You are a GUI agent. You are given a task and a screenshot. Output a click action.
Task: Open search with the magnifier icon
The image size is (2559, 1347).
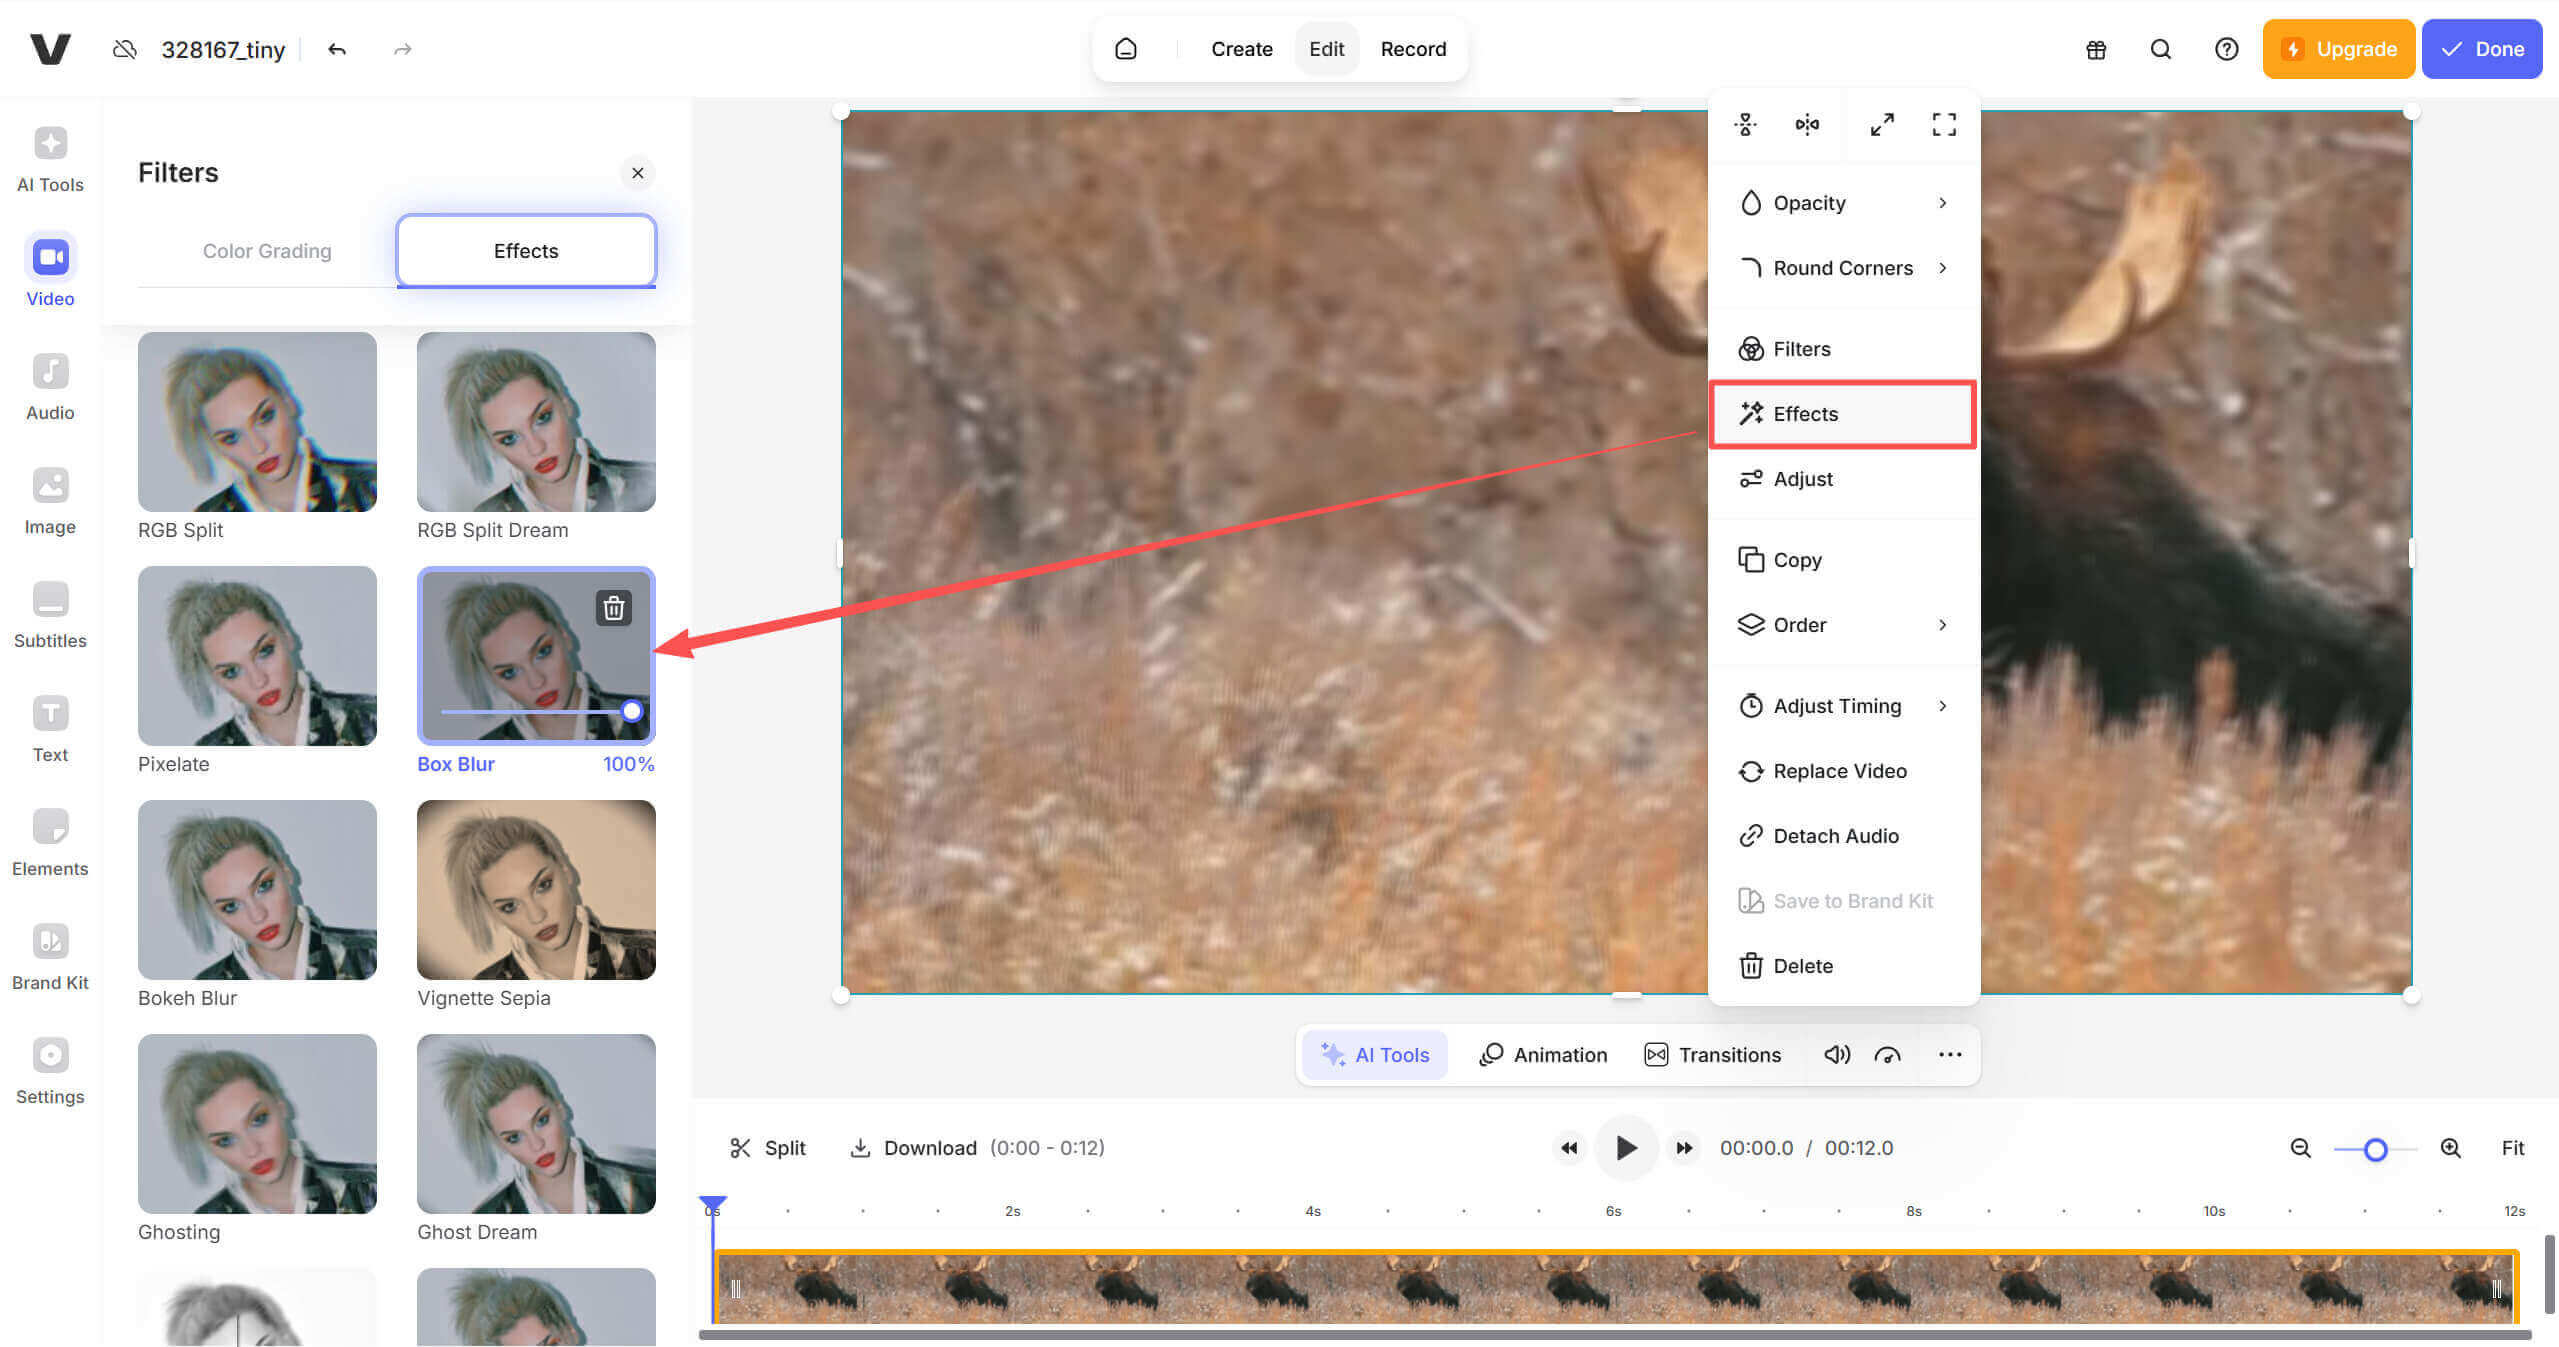click(x=2160, y=48)
